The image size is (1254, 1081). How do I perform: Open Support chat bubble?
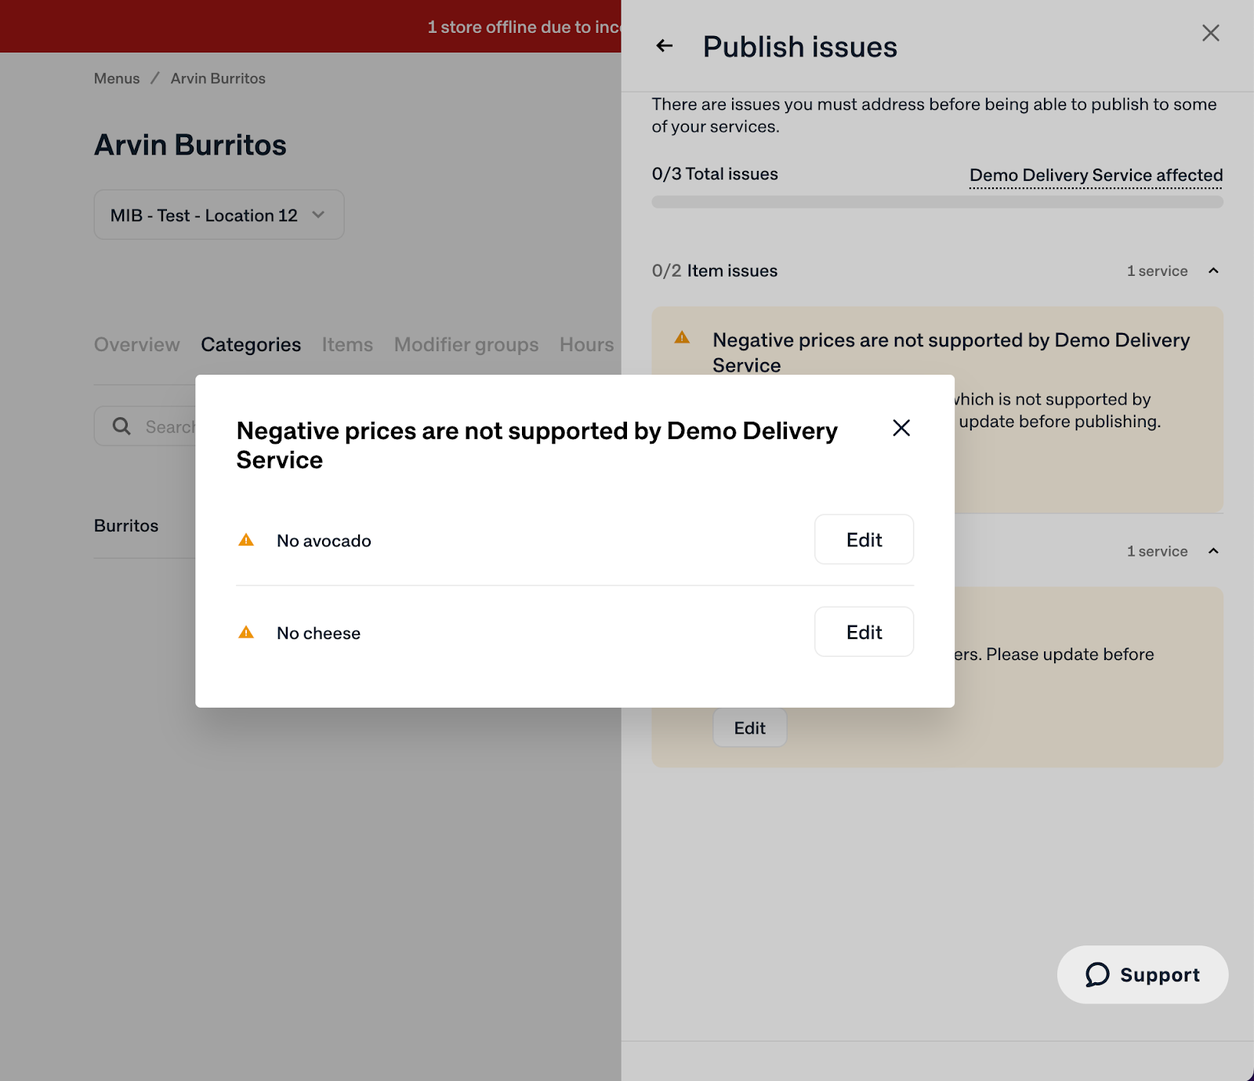1142,975
